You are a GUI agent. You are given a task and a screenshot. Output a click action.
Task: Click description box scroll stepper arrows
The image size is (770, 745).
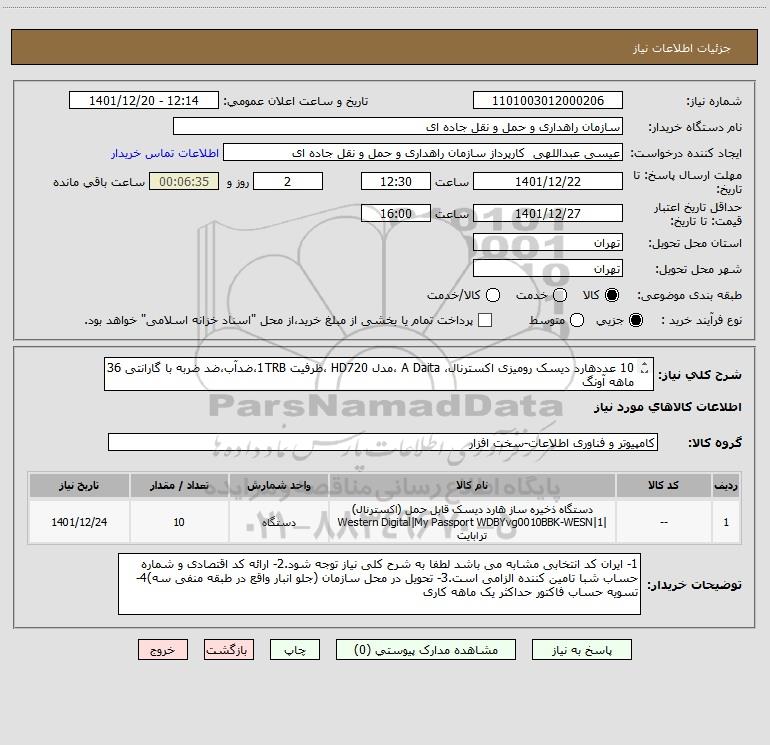645,368
